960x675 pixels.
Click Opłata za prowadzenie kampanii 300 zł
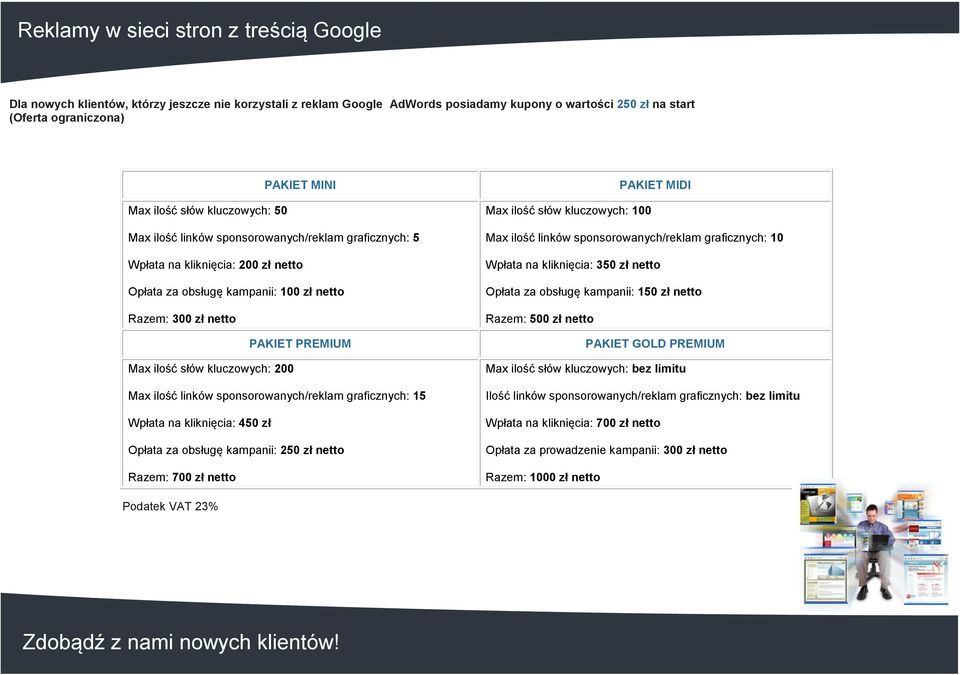pos(606,450)
